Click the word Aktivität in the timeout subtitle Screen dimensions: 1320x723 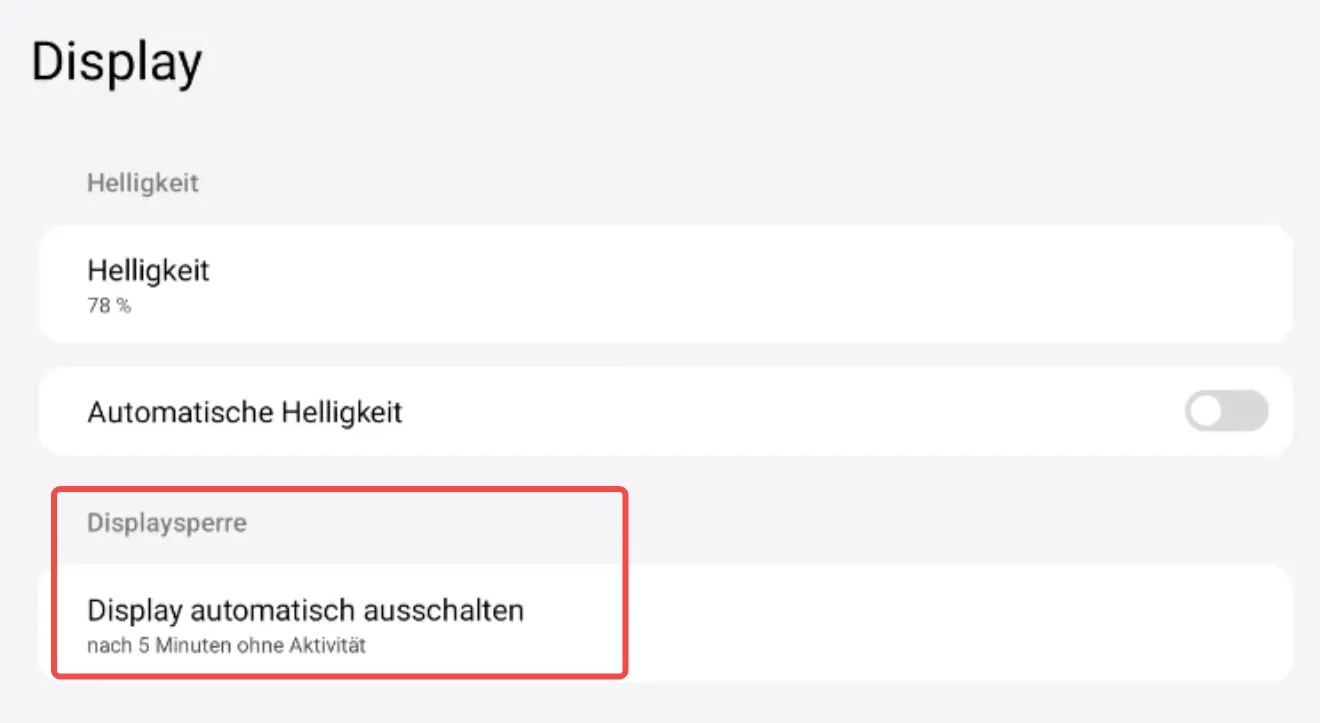[x=330, y=646]
